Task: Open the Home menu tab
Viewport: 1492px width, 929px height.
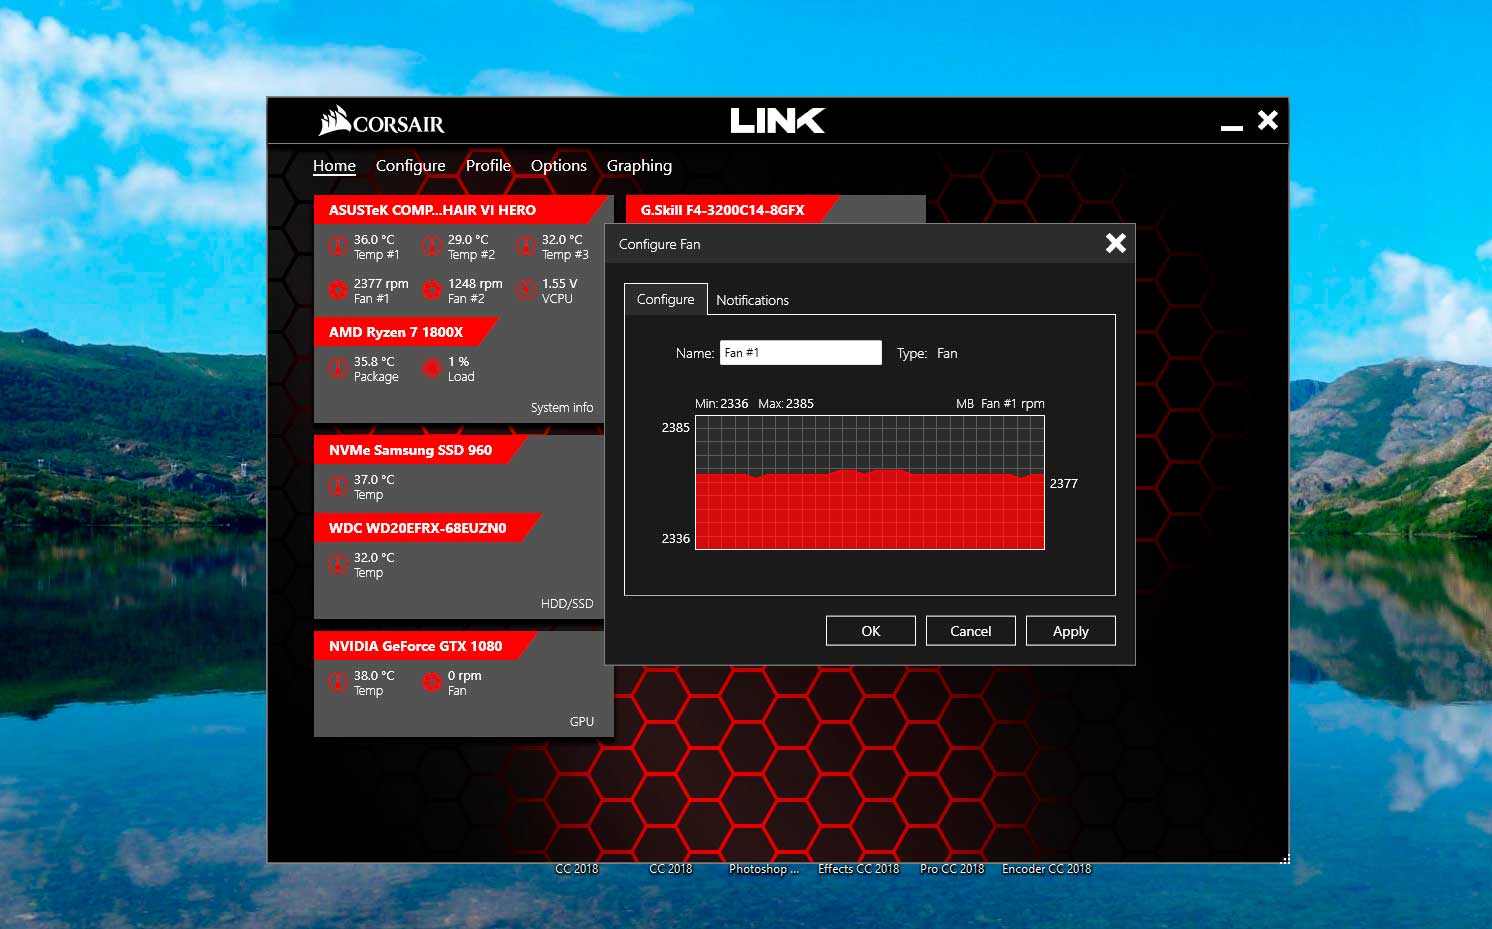Action: (x=334, y=166)
